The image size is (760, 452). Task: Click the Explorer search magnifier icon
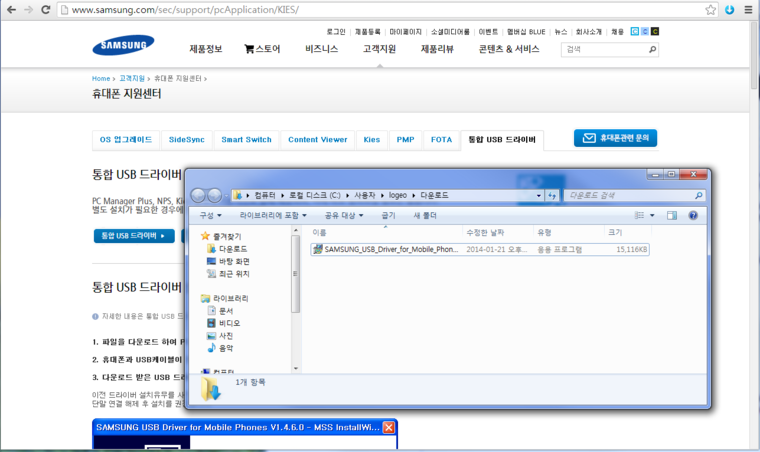698,195
